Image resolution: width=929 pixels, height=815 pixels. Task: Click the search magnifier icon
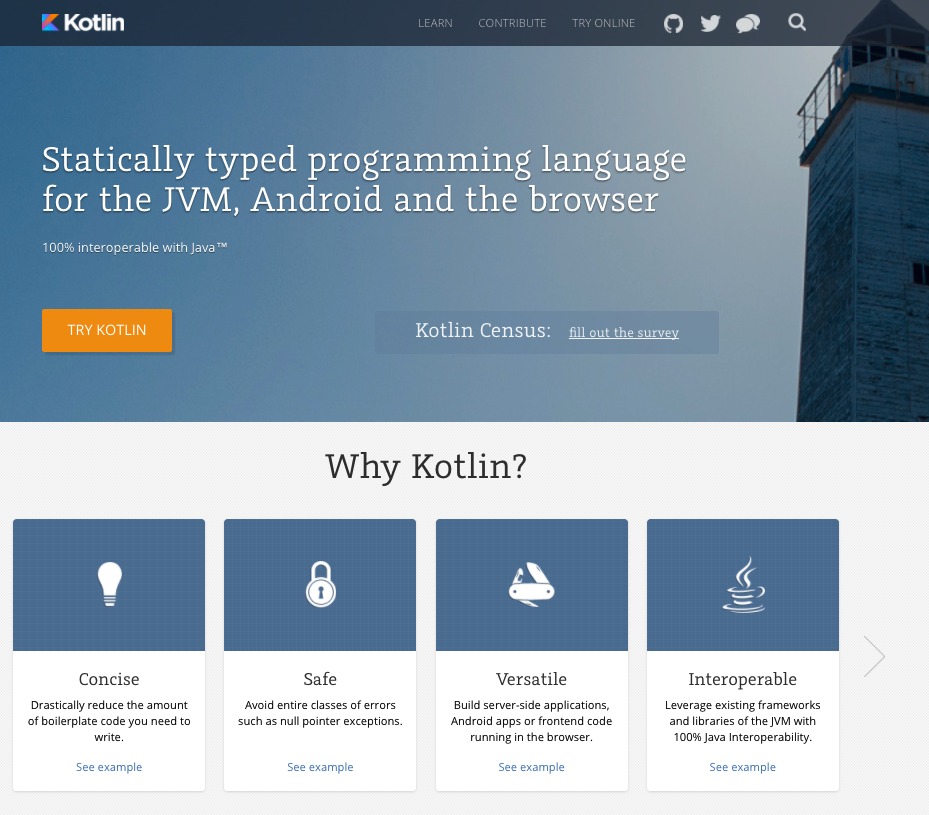pos(797,23)
